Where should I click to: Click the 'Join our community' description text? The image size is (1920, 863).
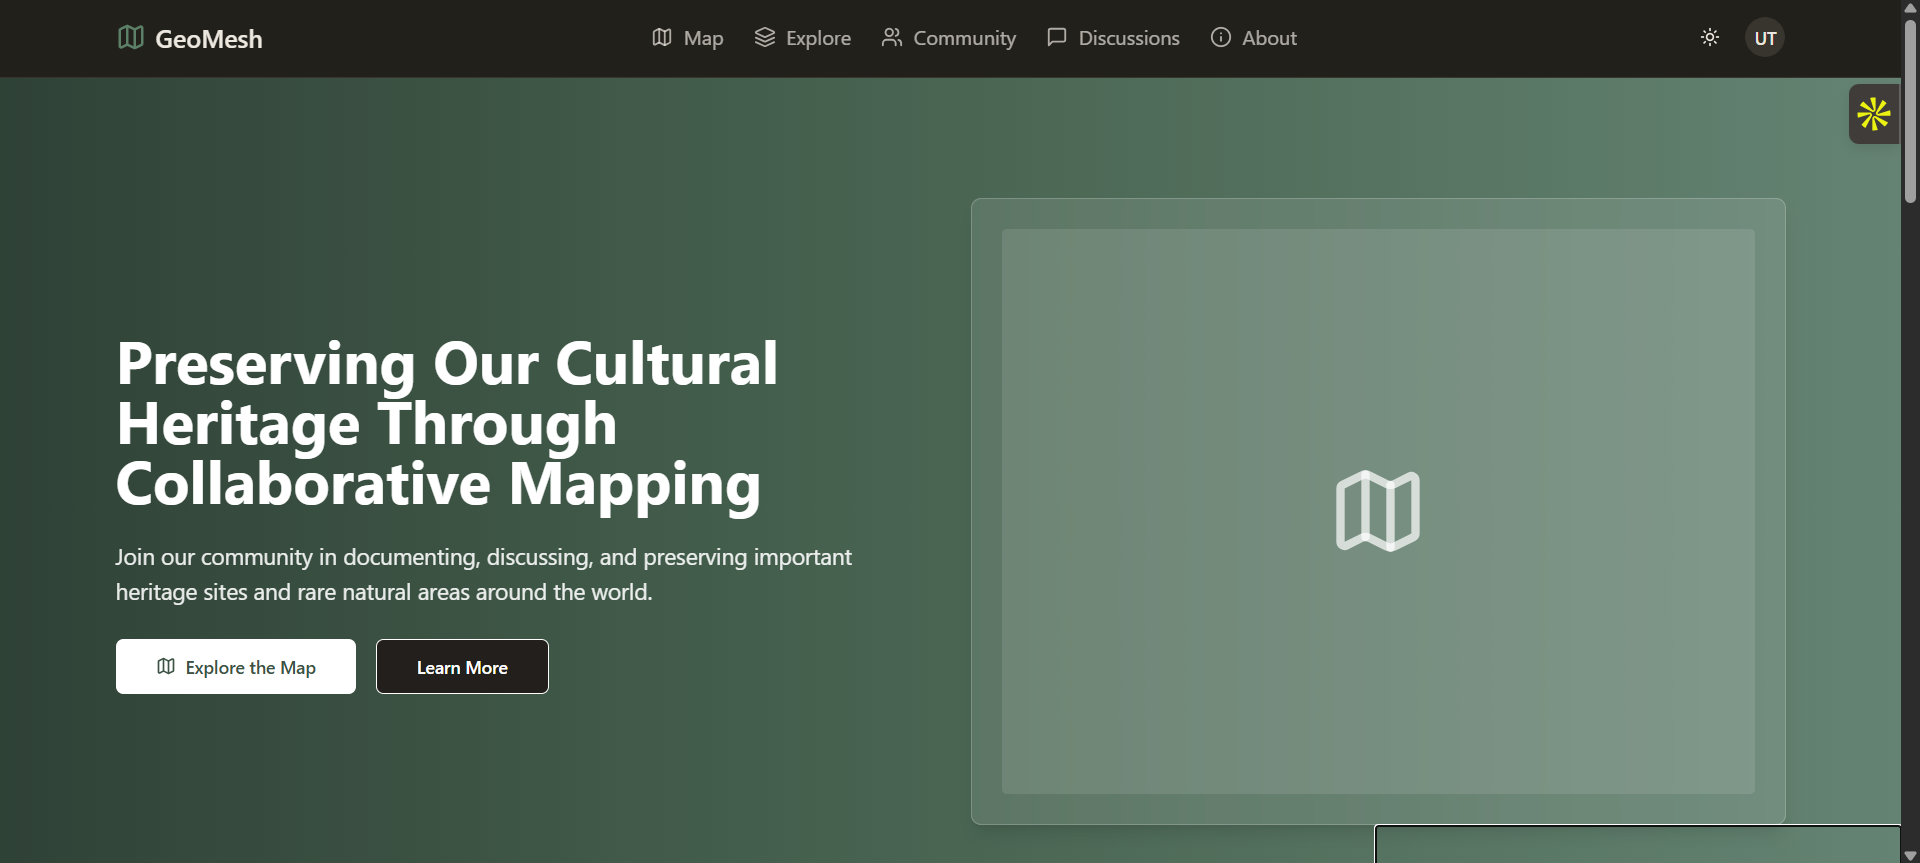click(484, 575)
